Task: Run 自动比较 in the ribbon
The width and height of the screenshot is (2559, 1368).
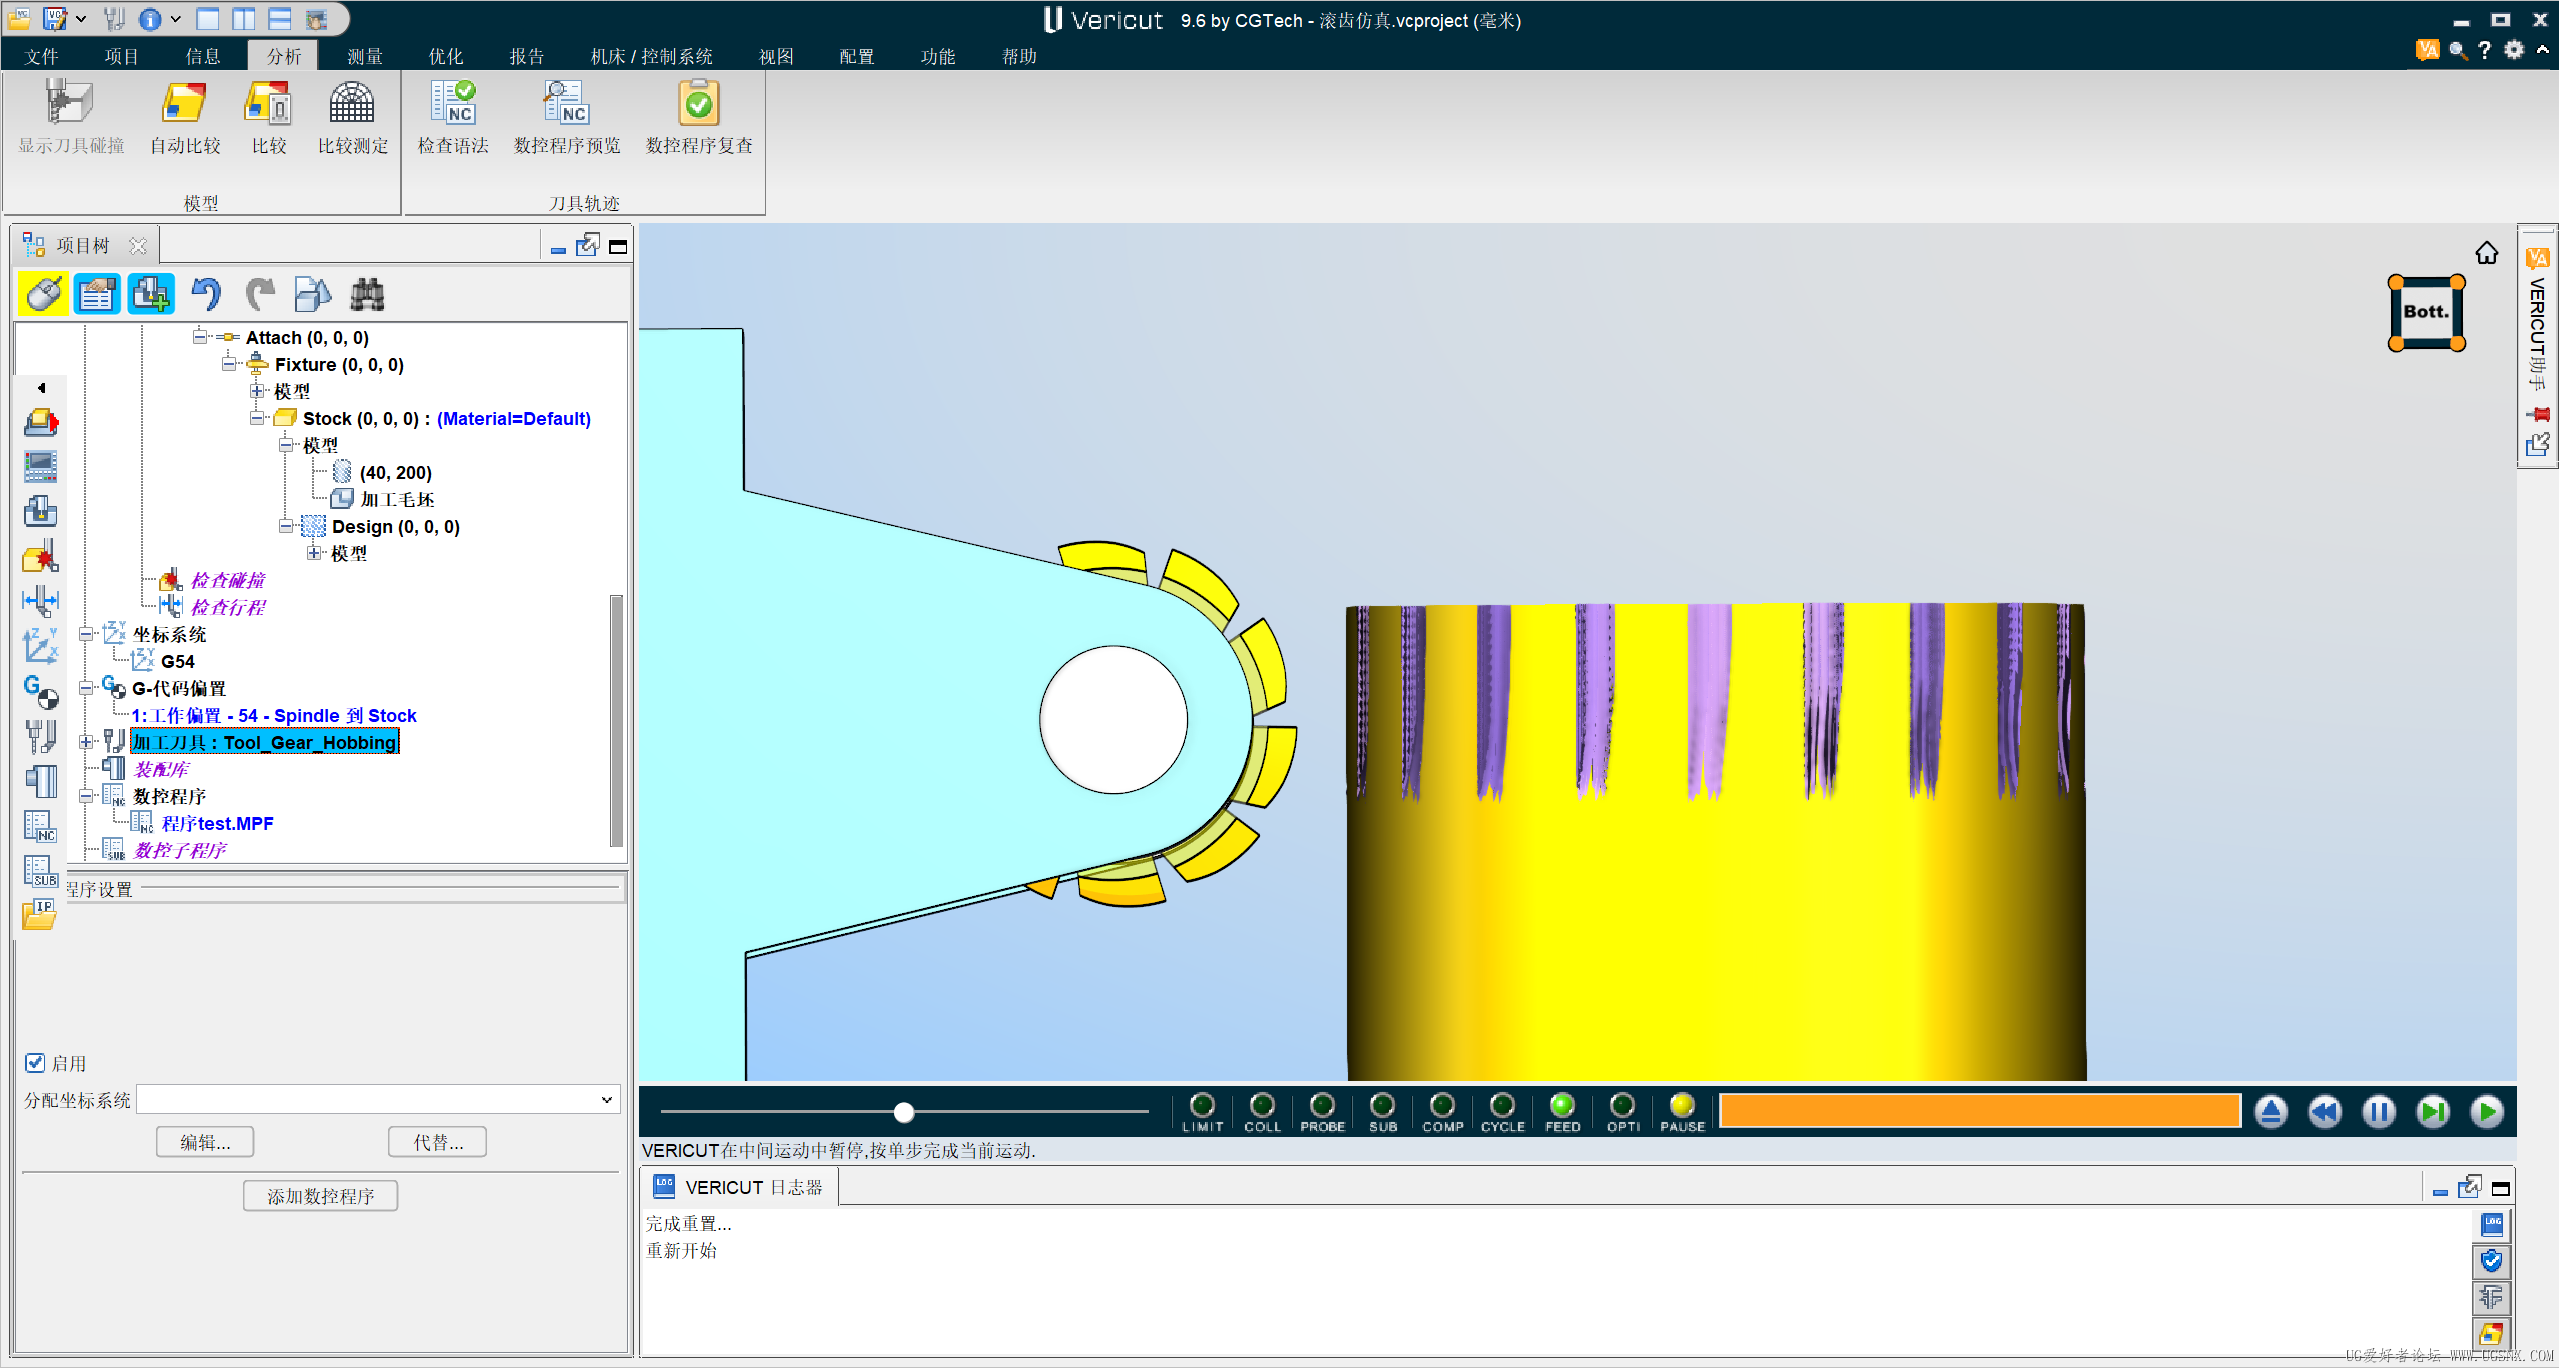Action: point(185,118)
